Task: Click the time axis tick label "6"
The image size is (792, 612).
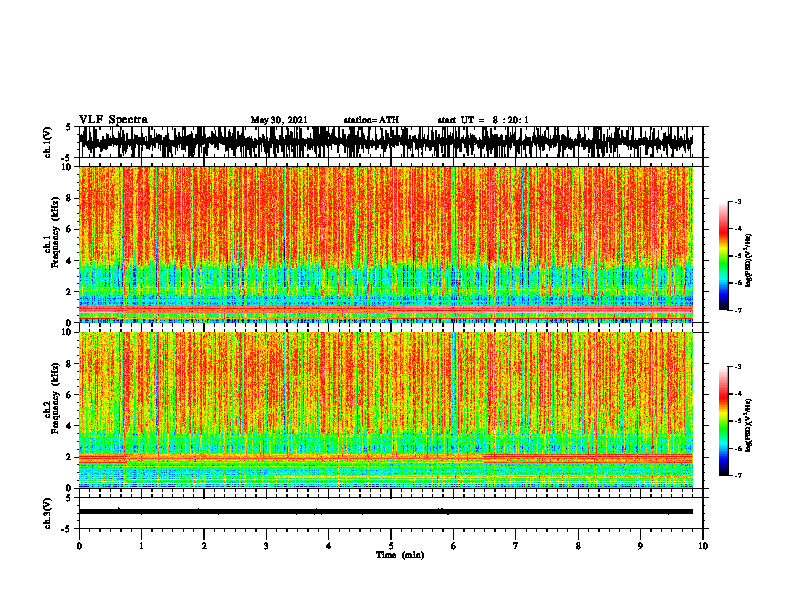Action: 454,546
